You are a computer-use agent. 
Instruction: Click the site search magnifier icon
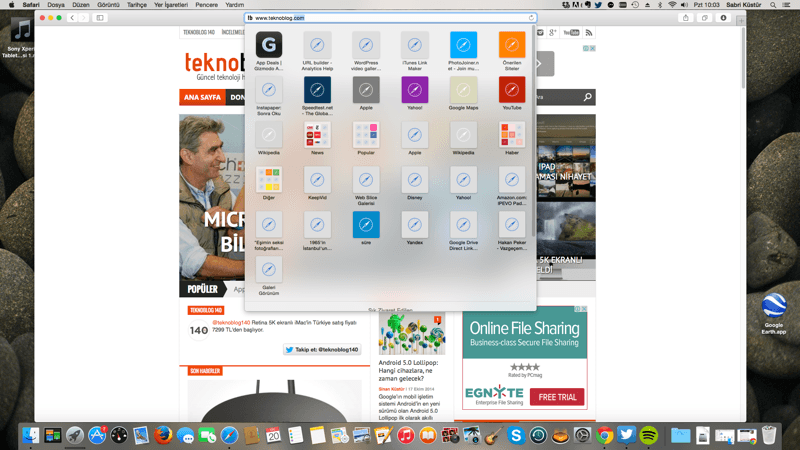(x=588, y=97)
